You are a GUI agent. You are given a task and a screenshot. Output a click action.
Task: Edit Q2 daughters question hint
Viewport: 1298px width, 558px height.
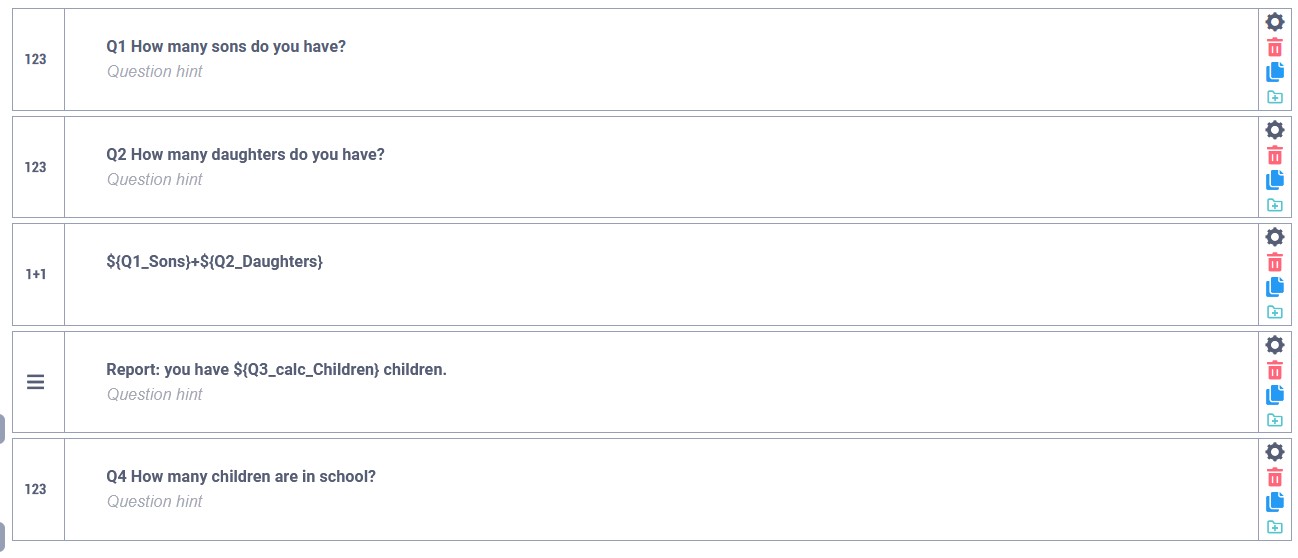155,180
